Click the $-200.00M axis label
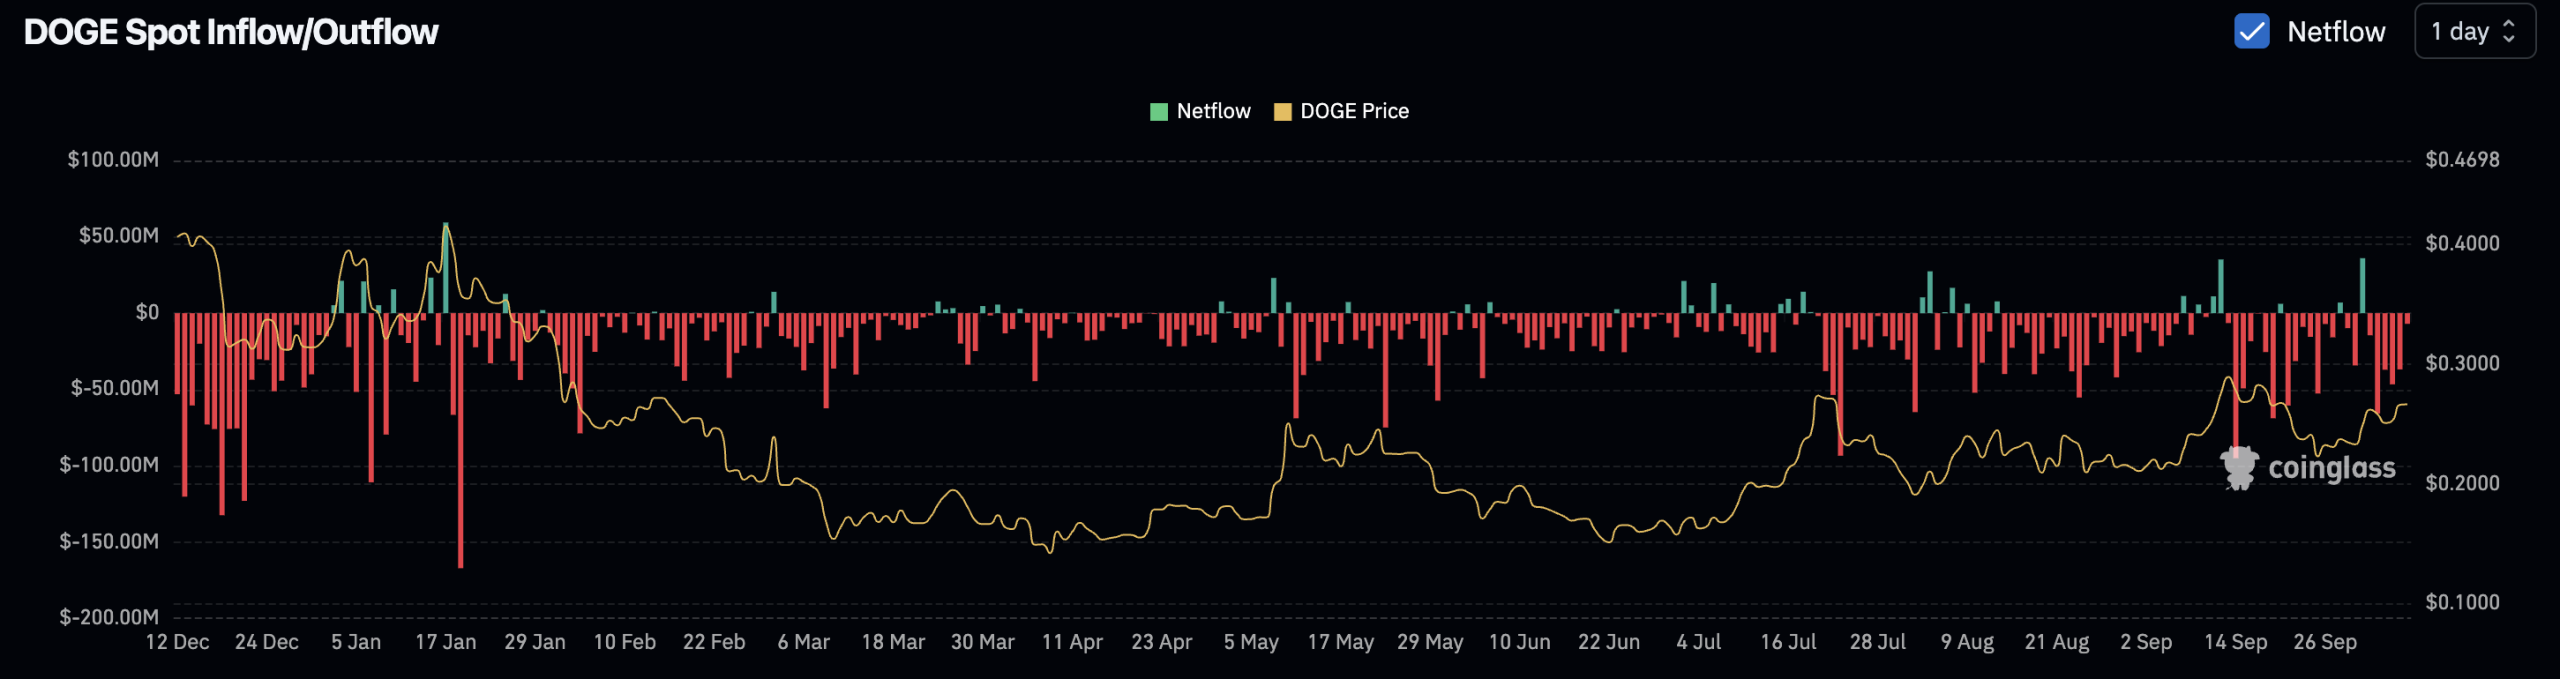The height and width of the screenshot is (679, 2560). 109,617
